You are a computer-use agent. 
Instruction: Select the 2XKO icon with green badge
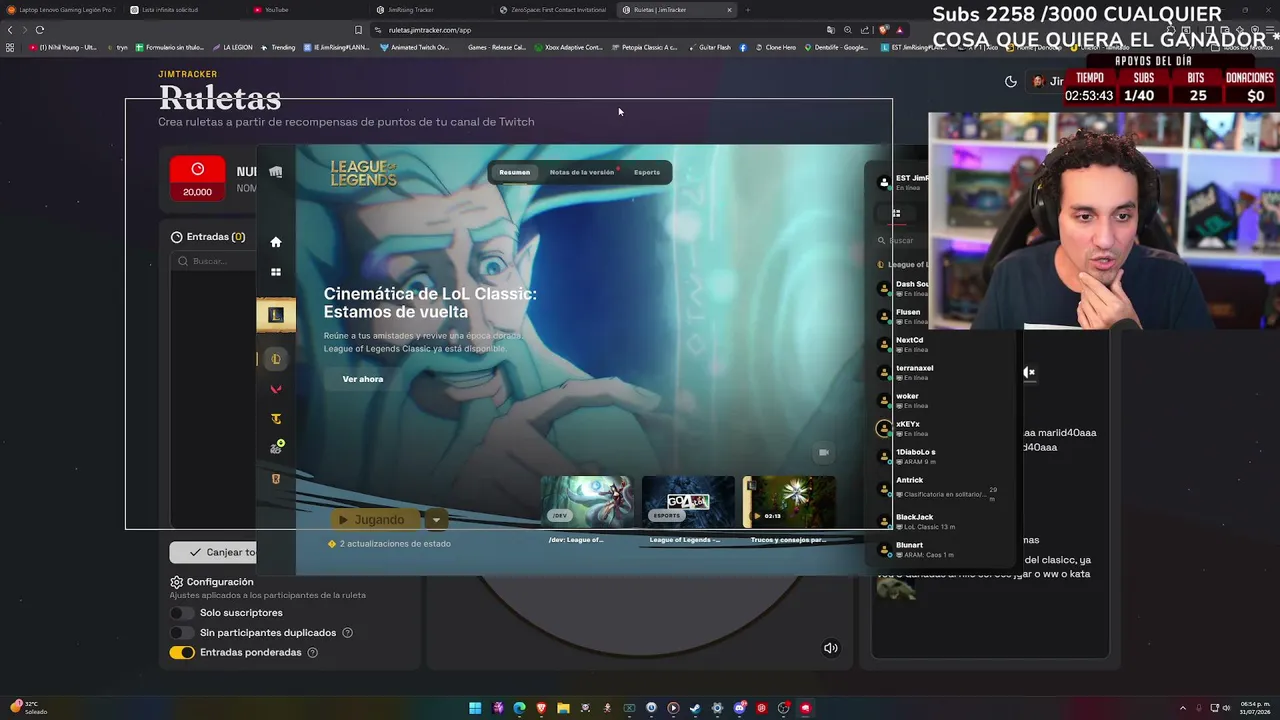click(276, 448)
